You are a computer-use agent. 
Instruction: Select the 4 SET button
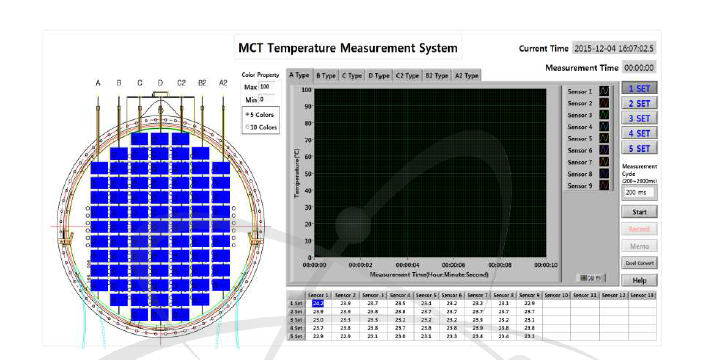[x=639, y=134]
